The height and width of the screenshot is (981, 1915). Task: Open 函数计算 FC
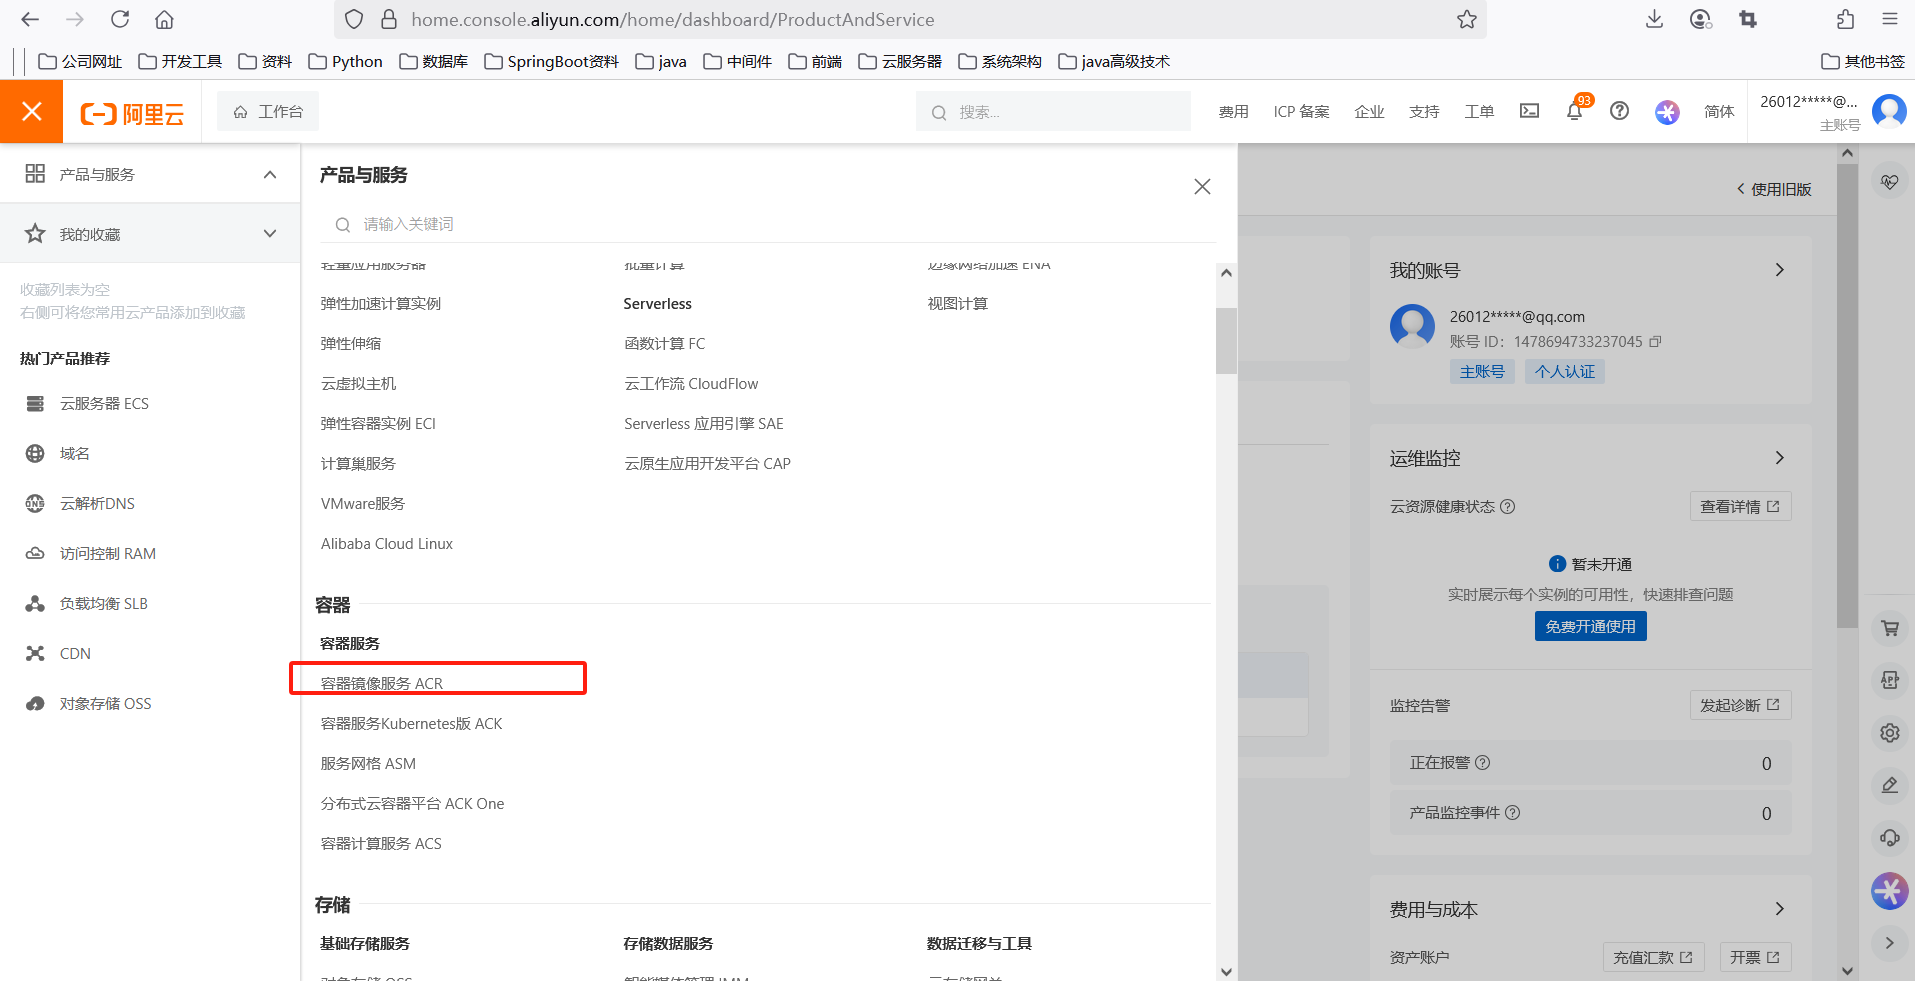[x=665, y=344]
